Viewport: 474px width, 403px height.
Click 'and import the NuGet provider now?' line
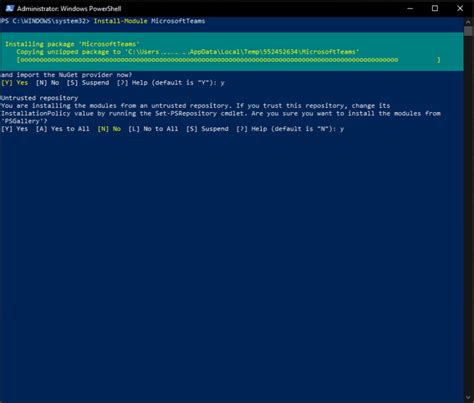[x=66, y=75]
